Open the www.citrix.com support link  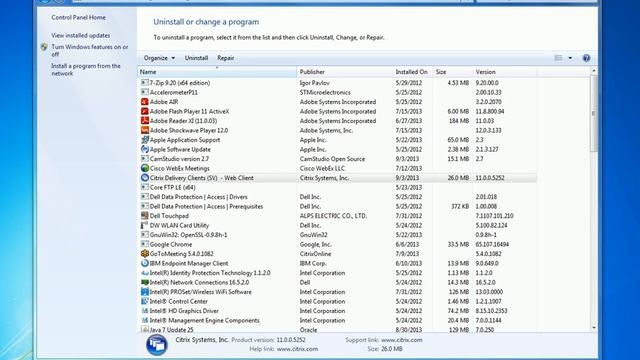pos(402,340)
